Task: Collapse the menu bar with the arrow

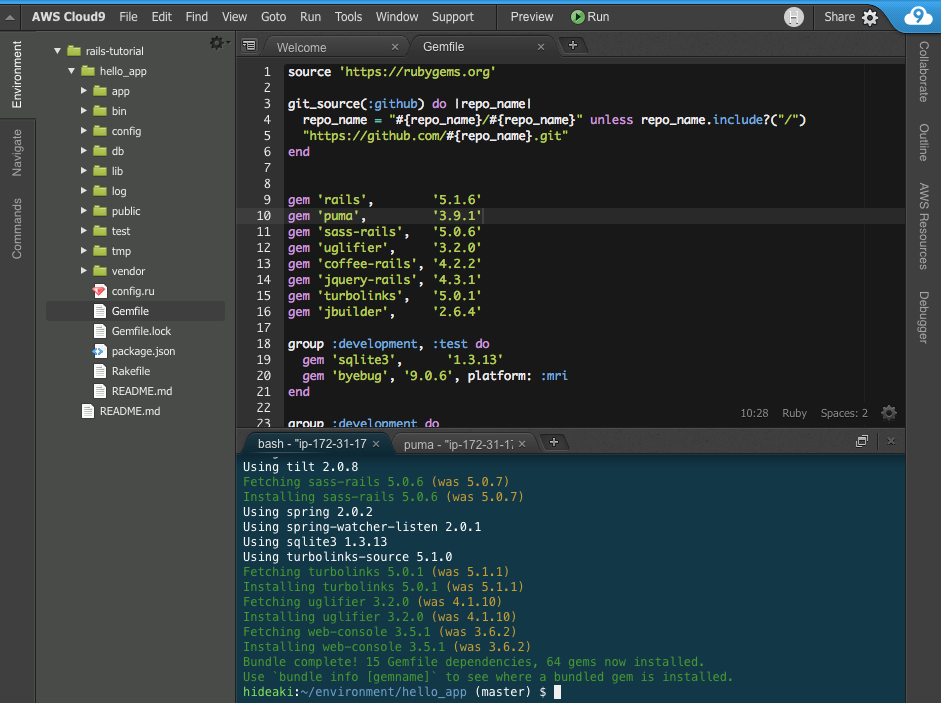Action: click(10, 17)
